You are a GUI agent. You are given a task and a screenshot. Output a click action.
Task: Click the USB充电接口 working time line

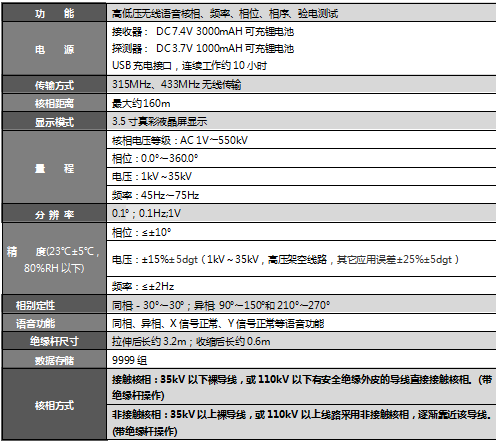pos(189,65)
